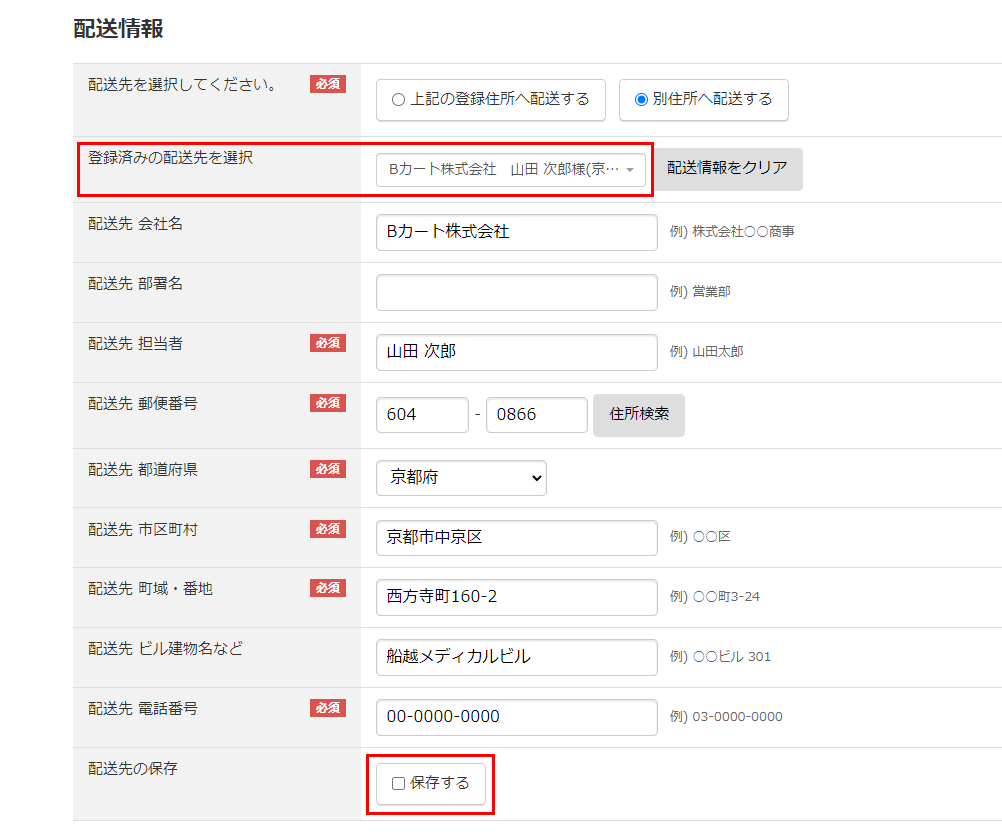Click the example text 例) 営業部
Viewport: 1002px width, 835px height.
(700, 292)
